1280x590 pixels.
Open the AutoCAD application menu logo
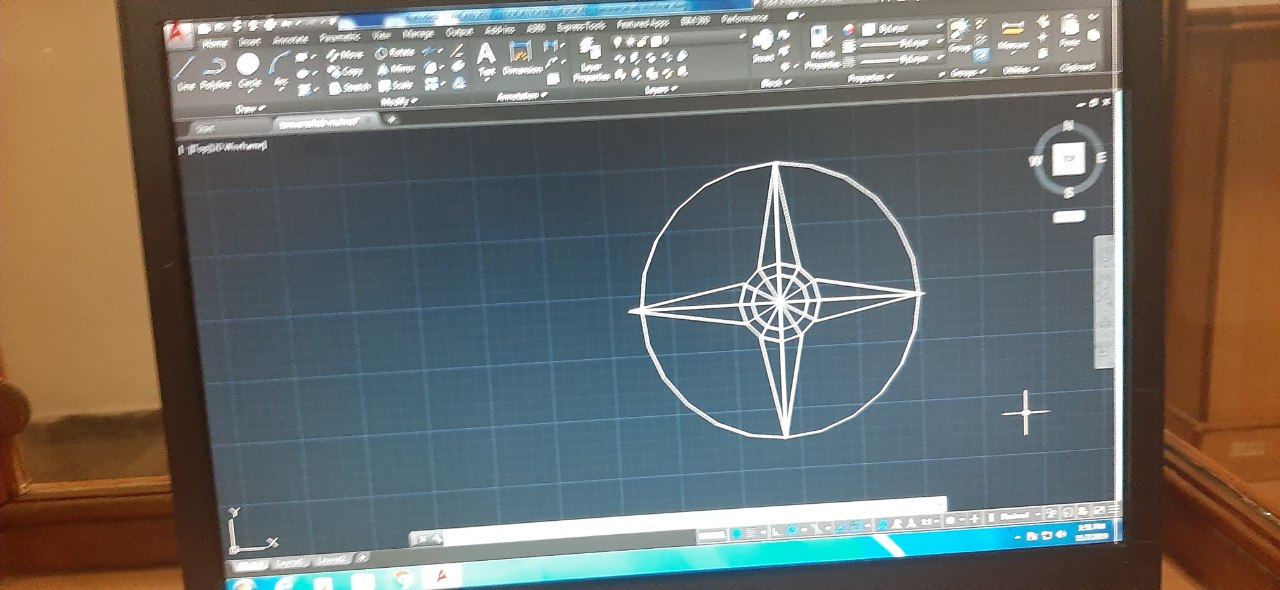tap(180, 34)
